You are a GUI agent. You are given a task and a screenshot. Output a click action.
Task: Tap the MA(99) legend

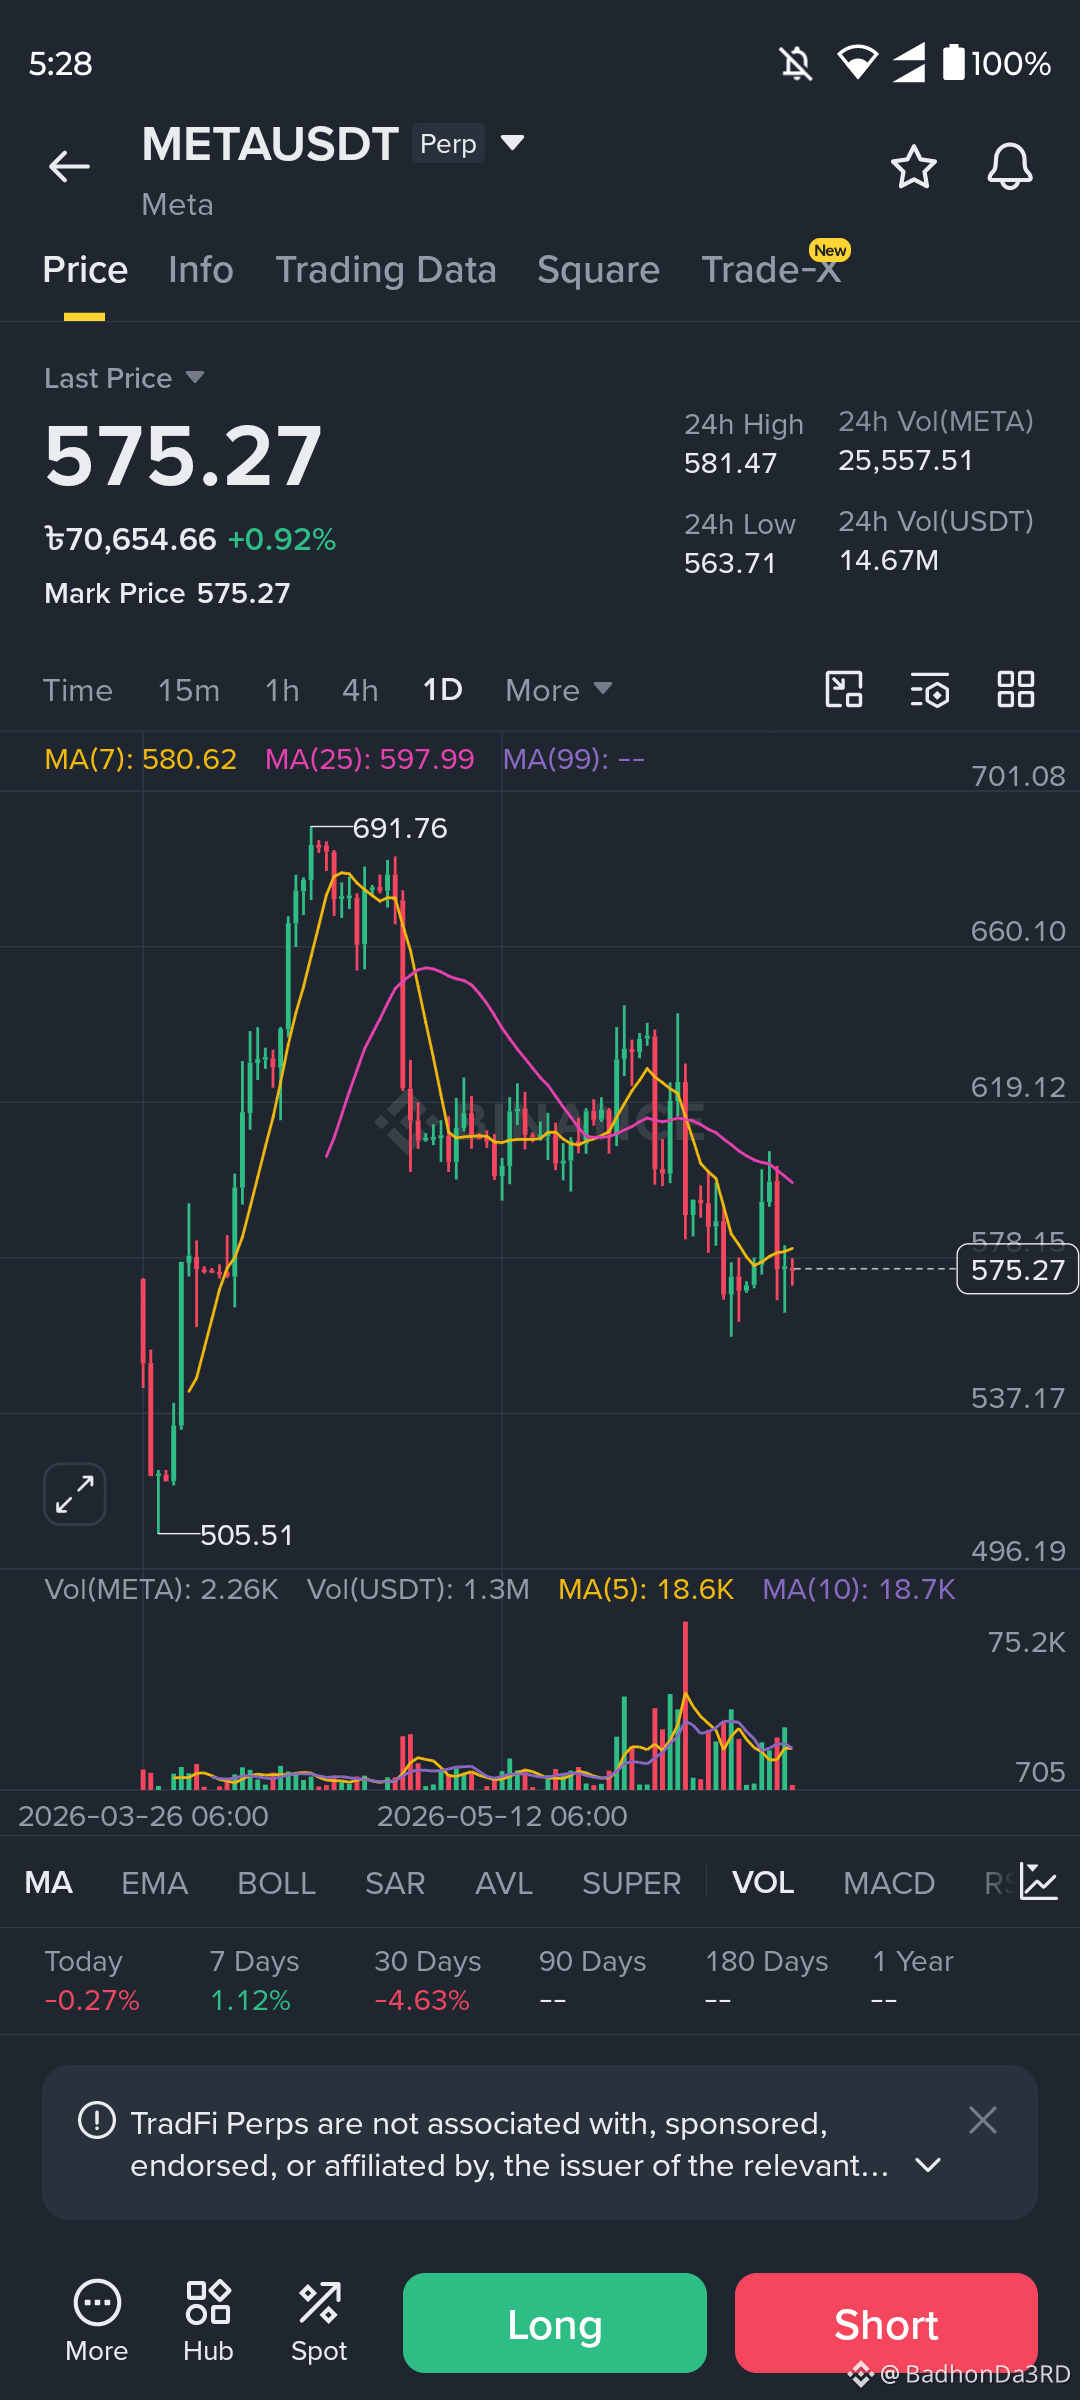[x=574, y=759]
